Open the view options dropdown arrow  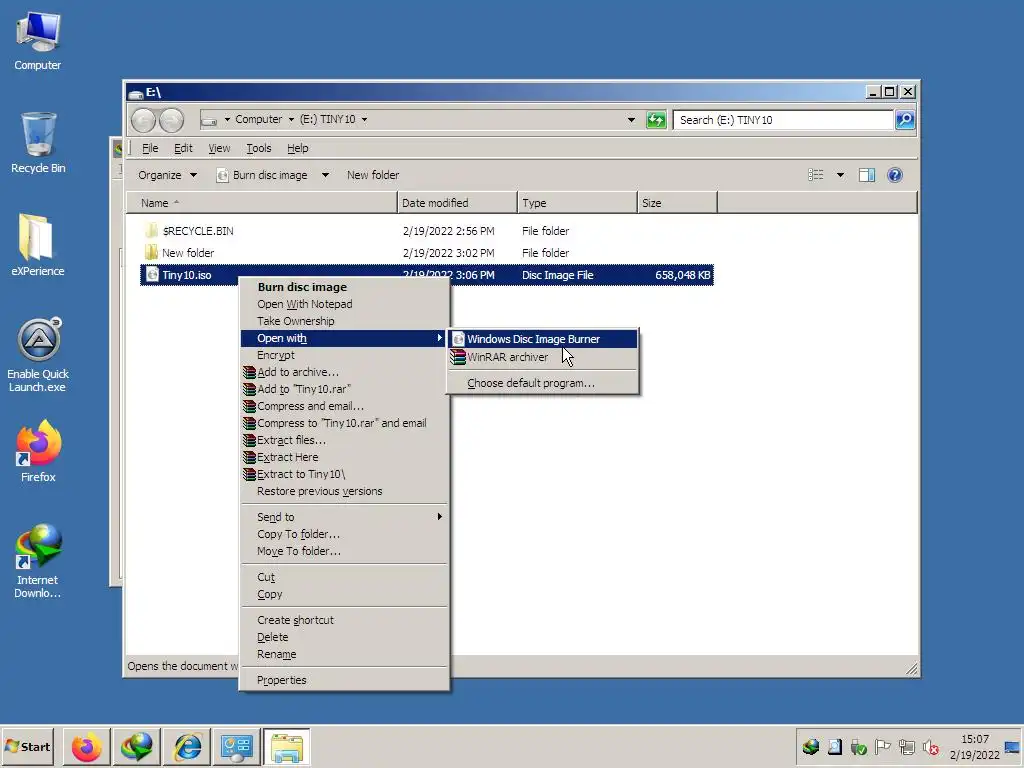tap(840, 175)
